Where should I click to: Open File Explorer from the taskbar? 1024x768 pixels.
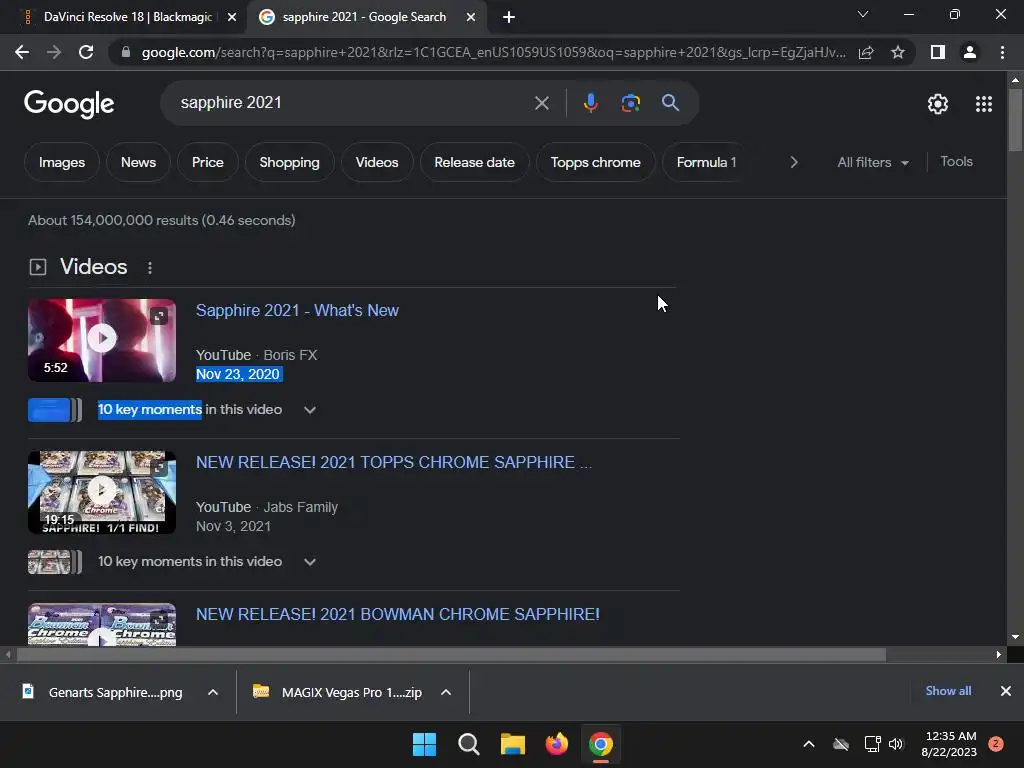(x=513, y=744)
